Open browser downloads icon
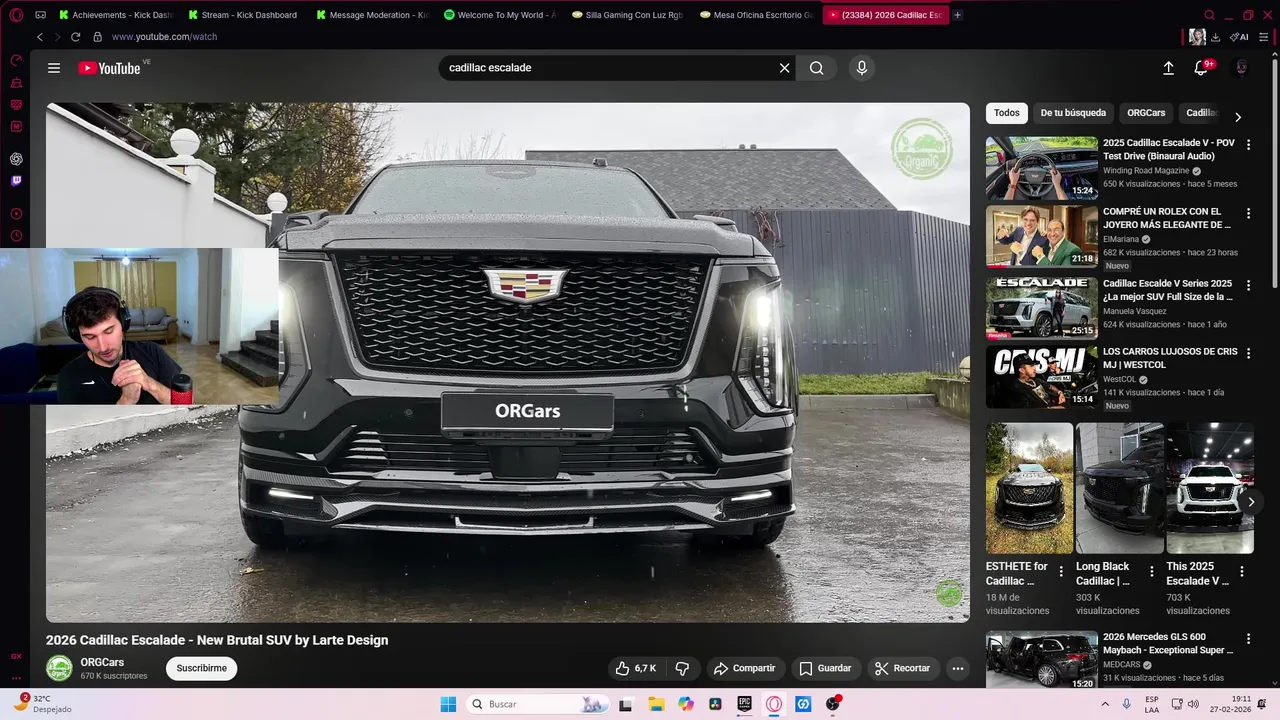1280x720 pixels. pos(1215,37)
